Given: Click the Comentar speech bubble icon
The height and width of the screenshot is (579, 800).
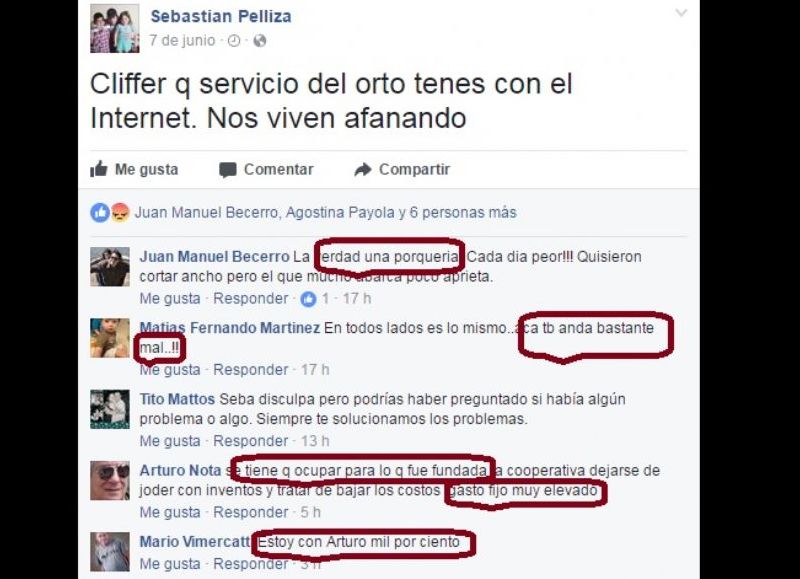Looking at the screenshot, I should pyautogui.click(x=228, y=170).
